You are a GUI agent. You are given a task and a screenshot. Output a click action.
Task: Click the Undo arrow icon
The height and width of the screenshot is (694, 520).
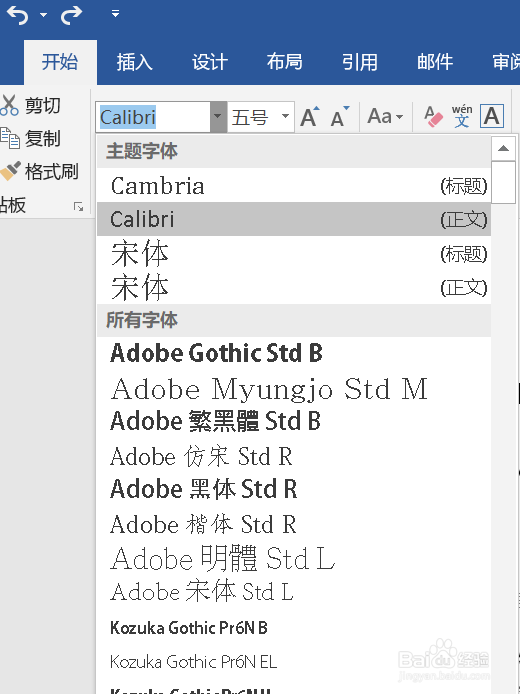17,15
